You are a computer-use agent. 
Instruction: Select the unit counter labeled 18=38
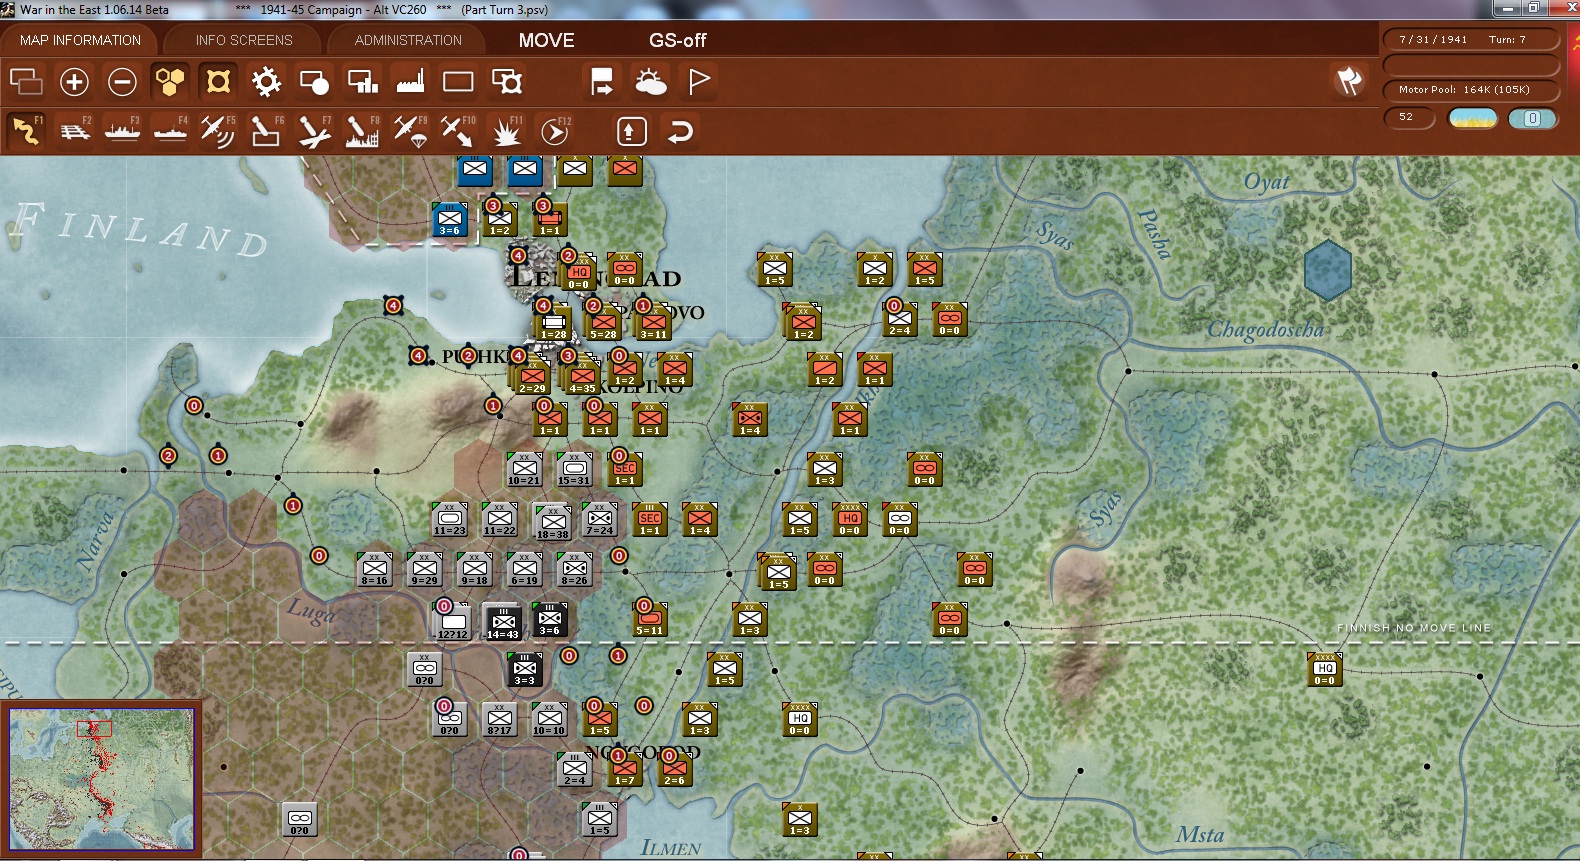[x=553, y=522]
